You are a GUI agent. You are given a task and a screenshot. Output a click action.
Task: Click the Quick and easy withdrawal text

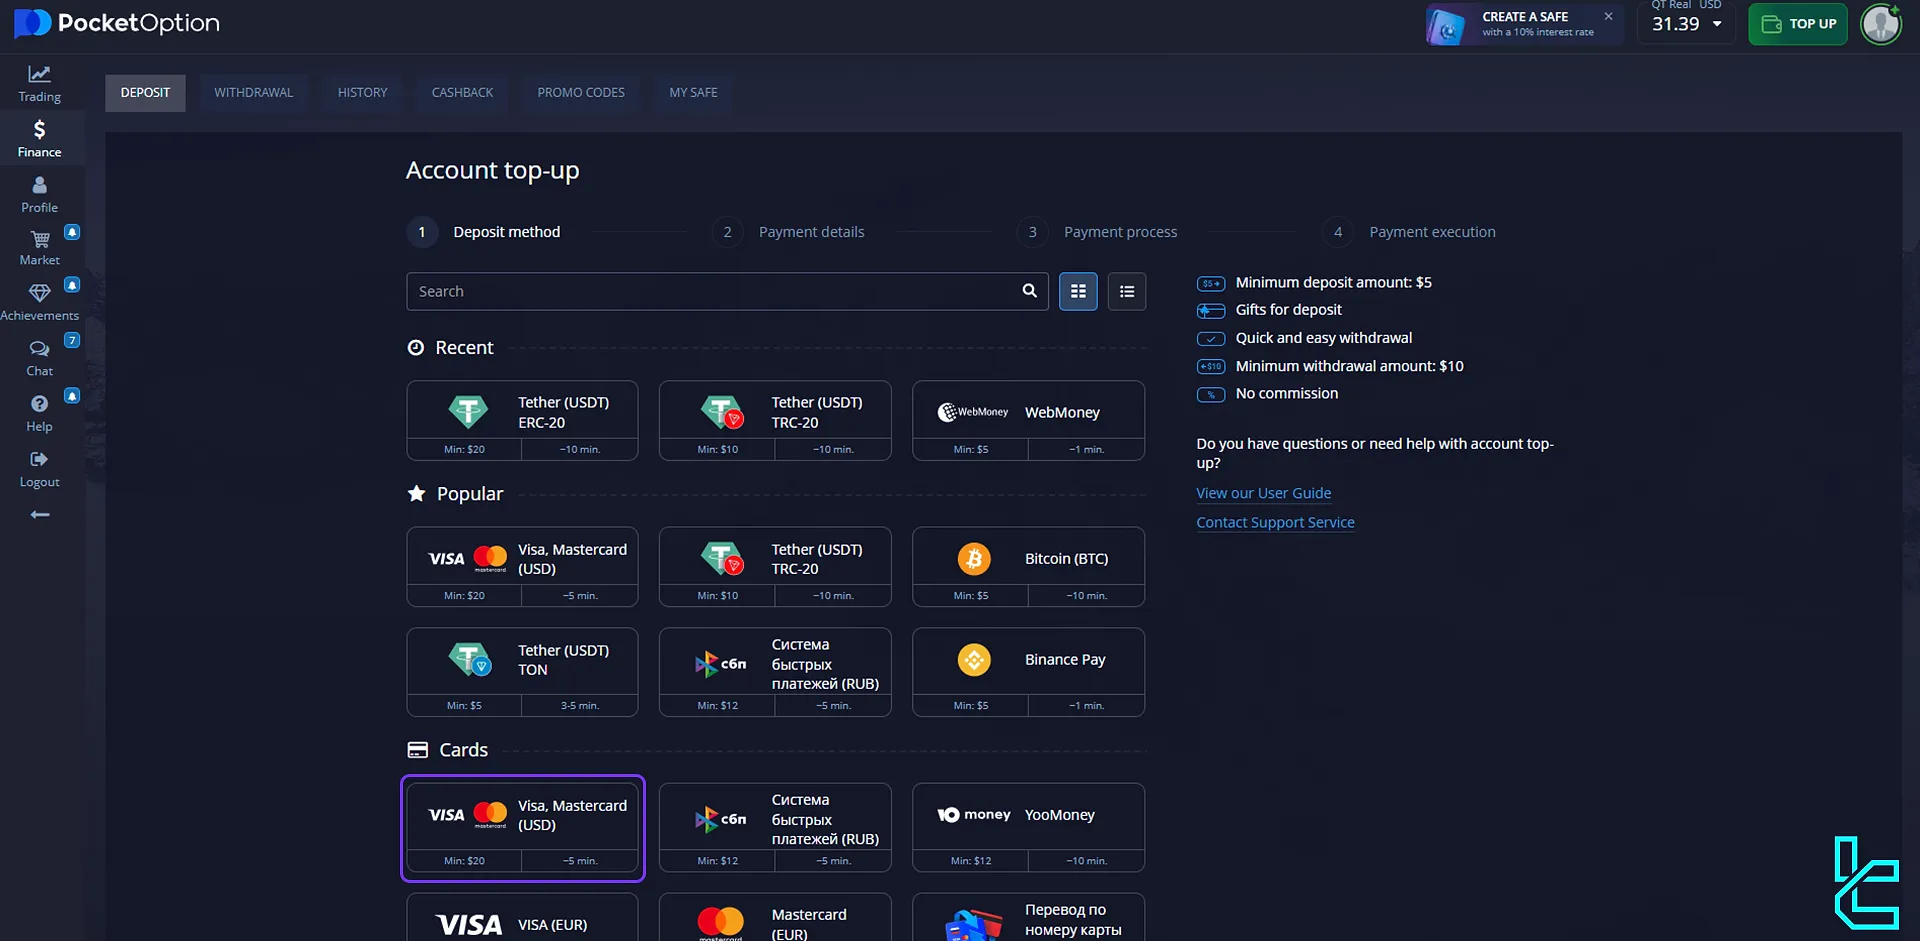(1323, 338)
